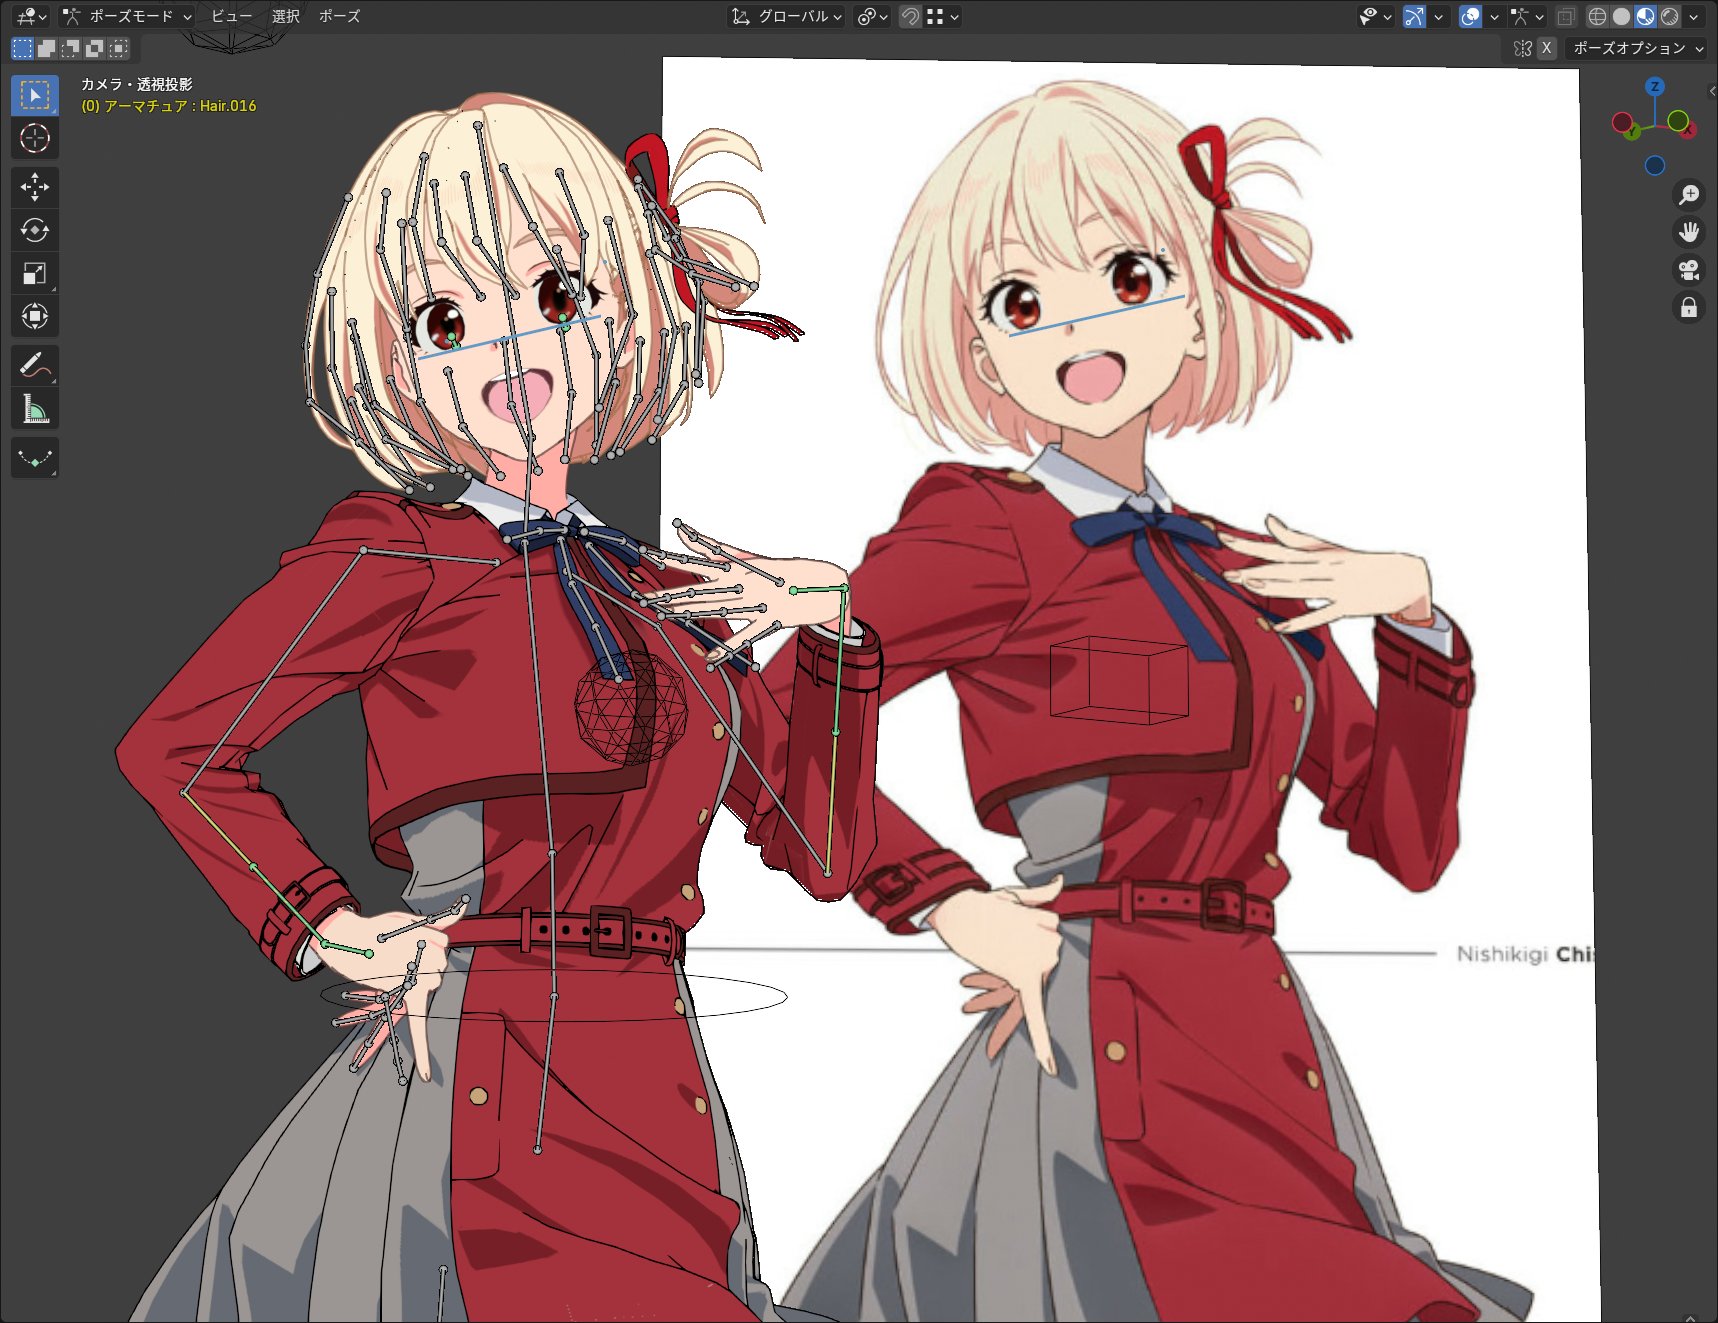Open the snapping options dropdown
Image resolution: width=1718 pixels, height=1323 pixels.
943,16
